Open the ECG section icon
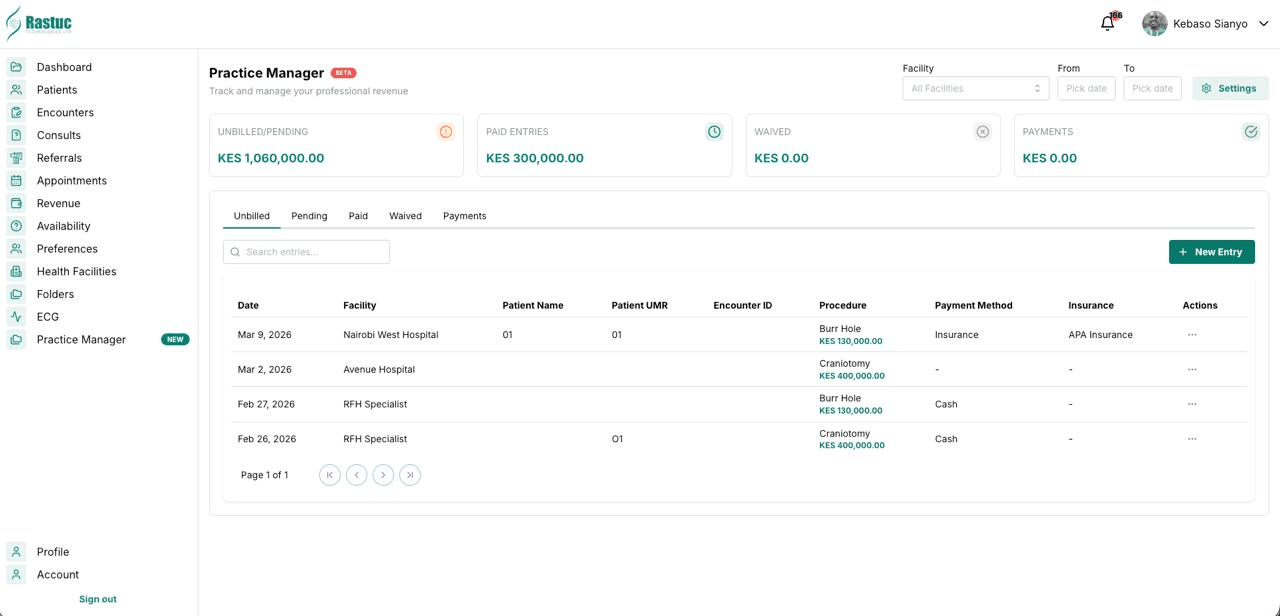The height and width of the screenshot is (616, 1280). (x=15, y=316)
